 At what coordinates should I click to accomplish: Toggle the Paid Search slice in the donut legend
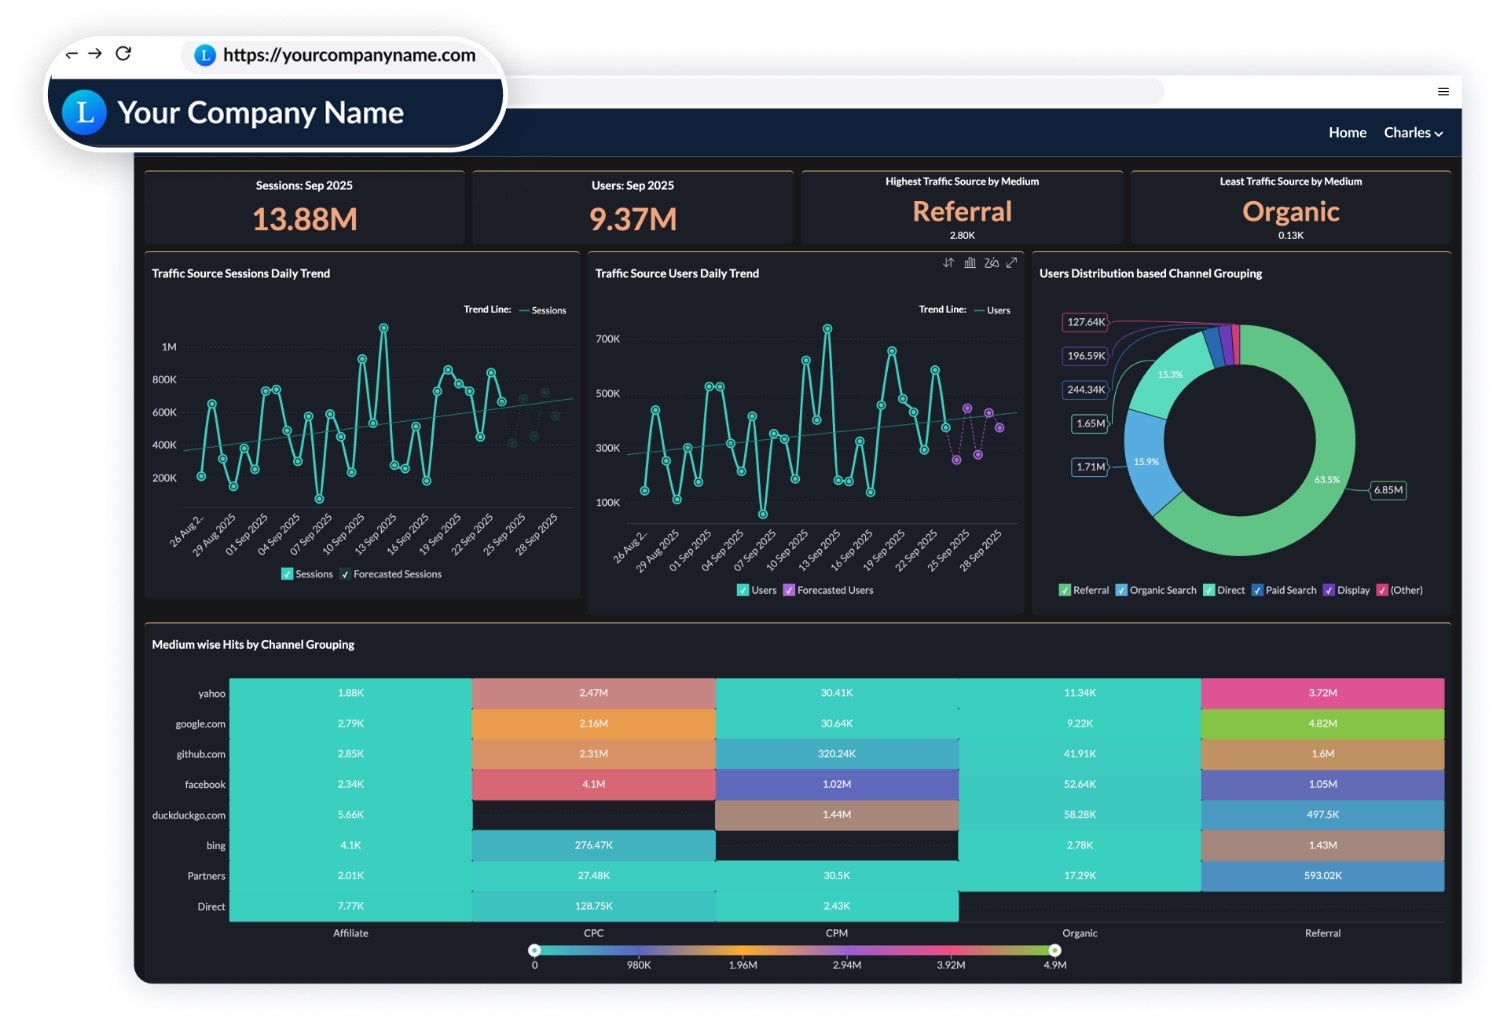[1257, 590]
